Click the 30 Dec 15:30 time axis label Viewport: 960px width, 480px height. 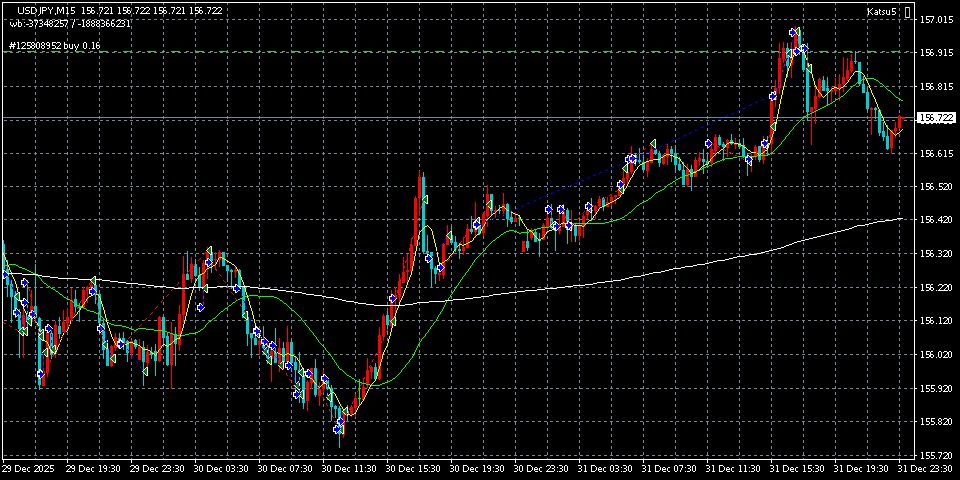click(410, 468)
